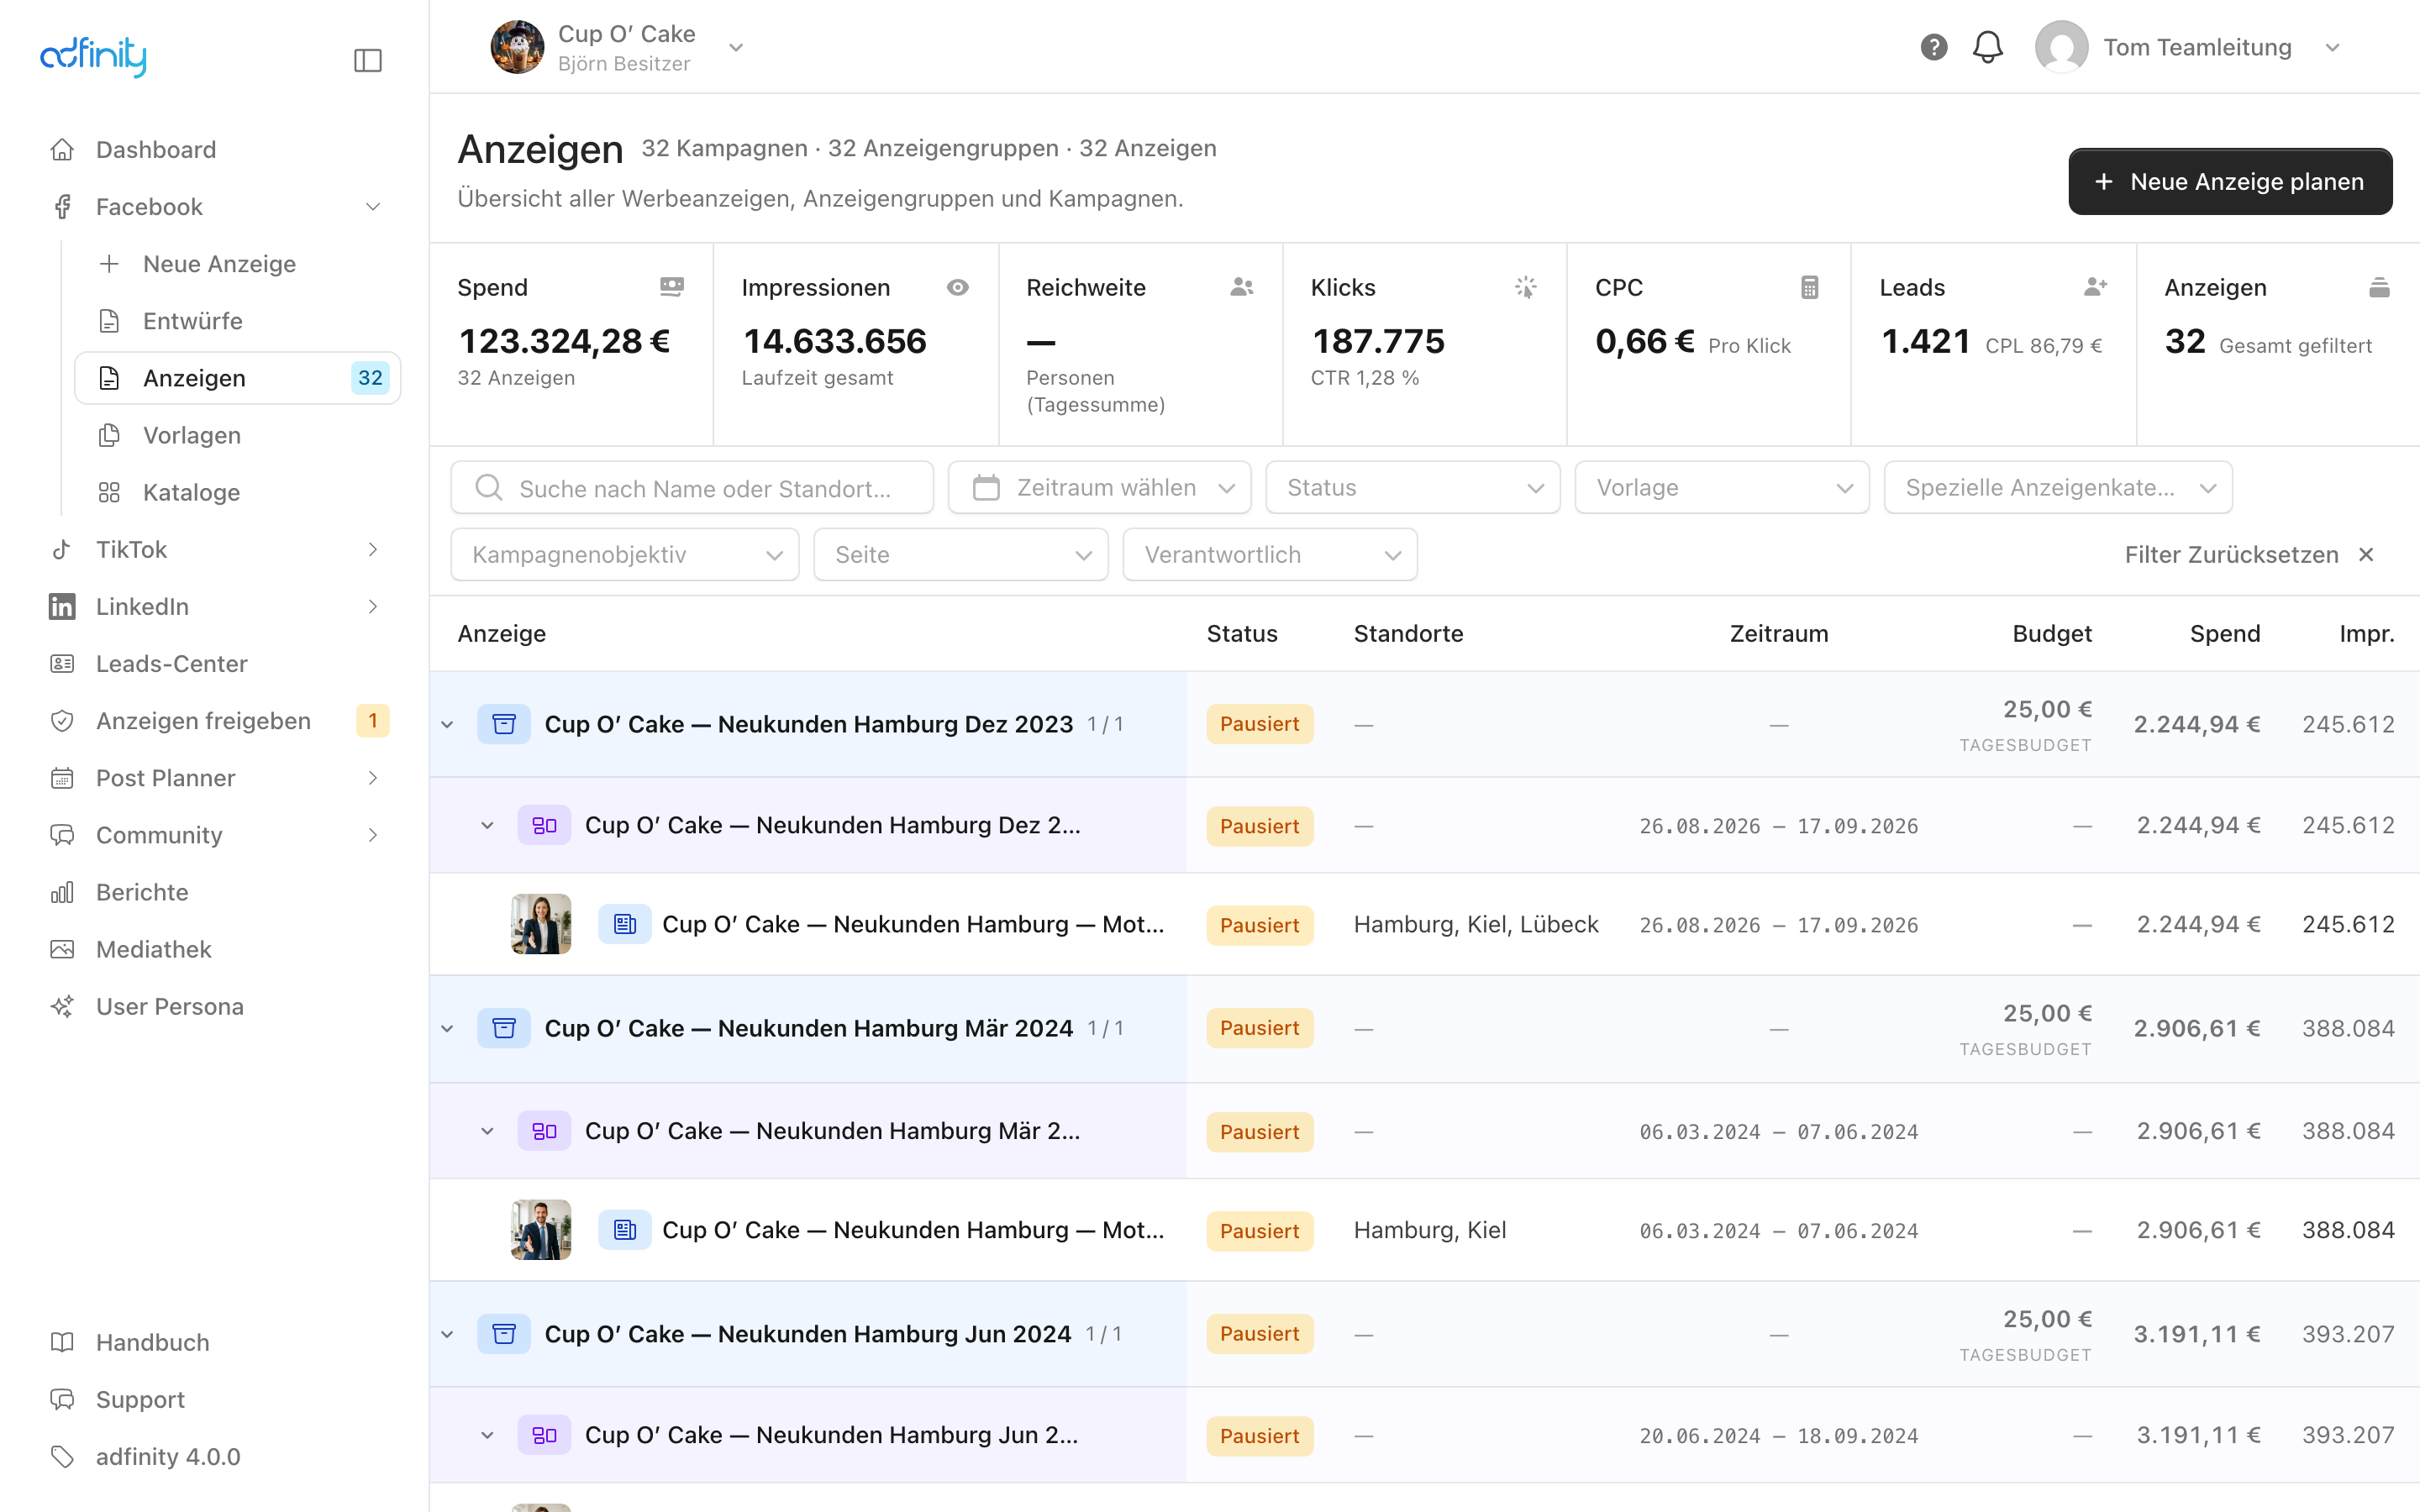Collapse the Neukunden Hamburg Dez 2023 campaign row
Screen dimensions: 2420x1512
447,724
